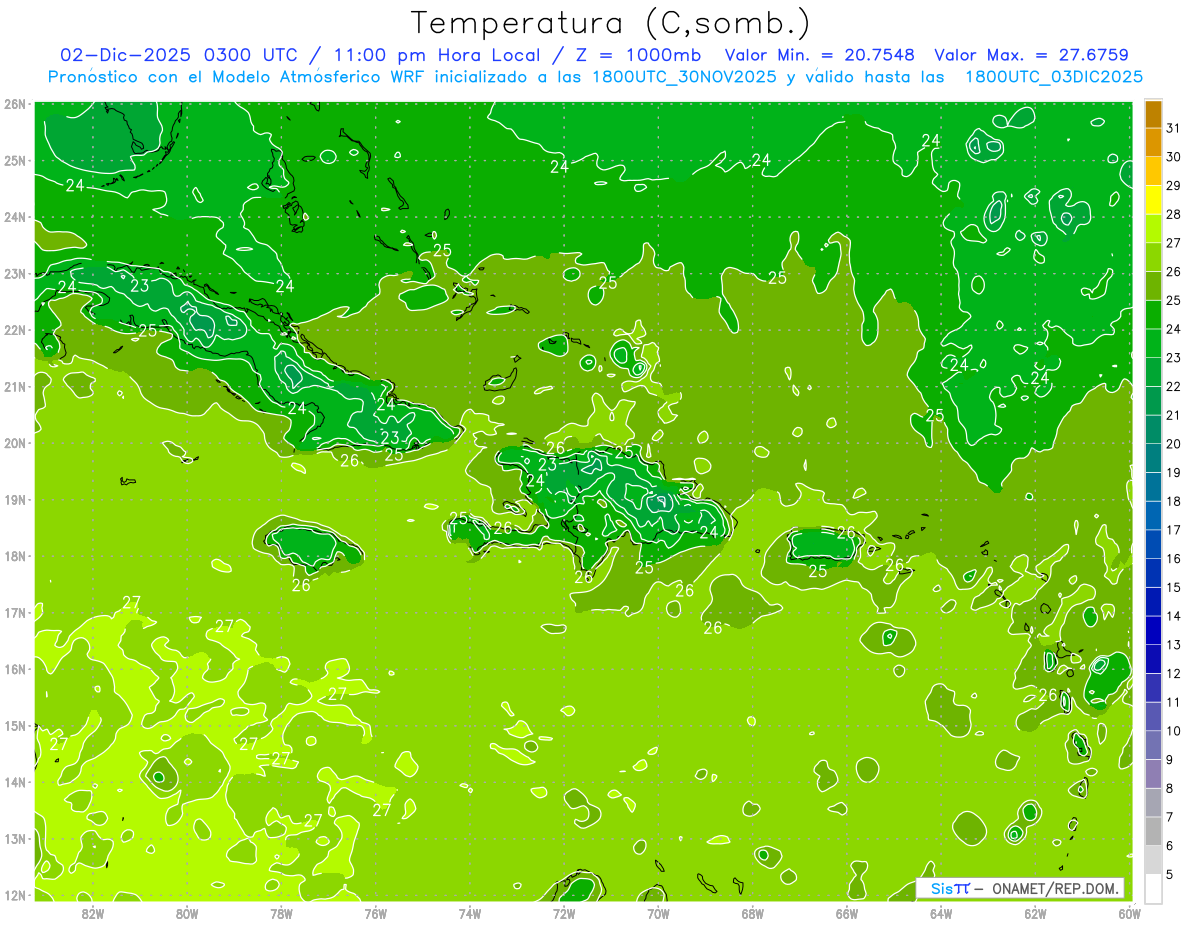
Task: Click the title "Temperatura (C,somb.)"
Action: point(611,23)
